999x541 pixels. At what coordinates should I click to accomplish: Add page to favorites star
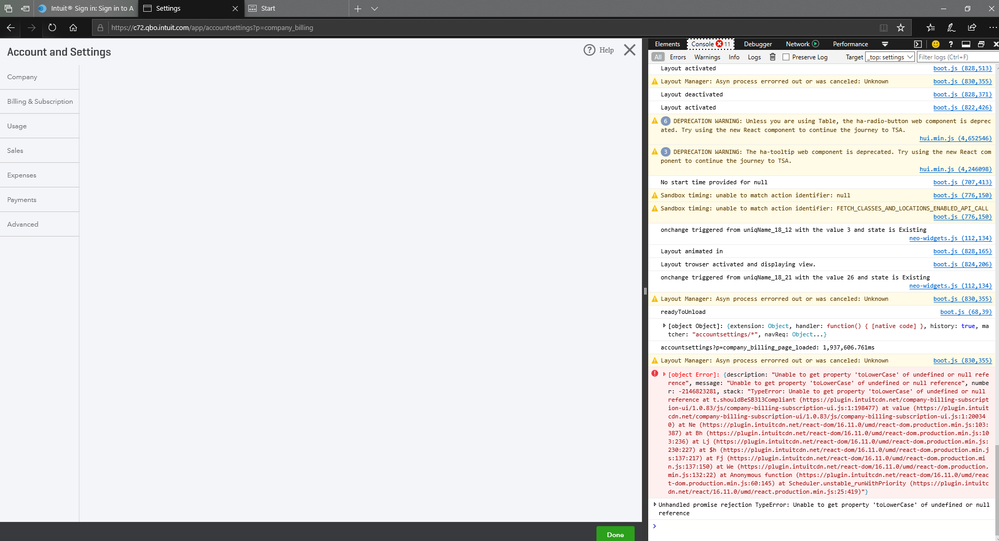pos(901,27)
